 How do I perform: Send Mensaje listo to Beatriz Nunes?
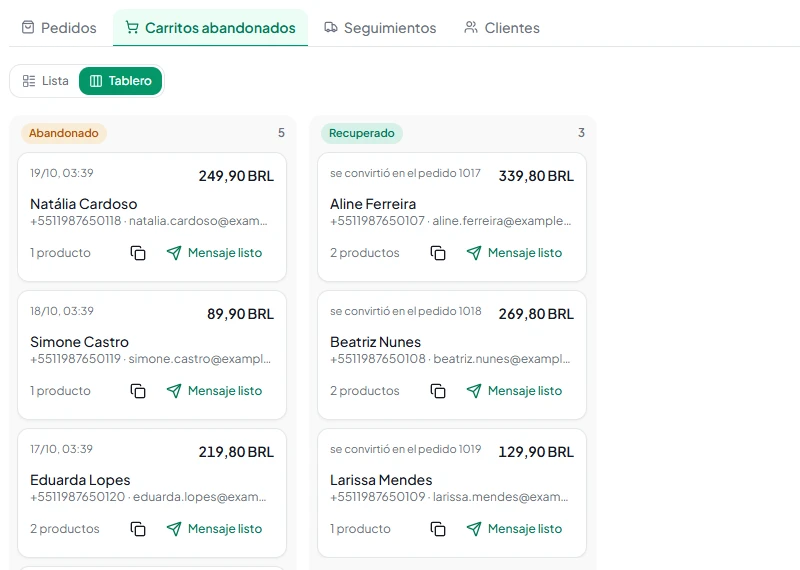tap(514, 391)
